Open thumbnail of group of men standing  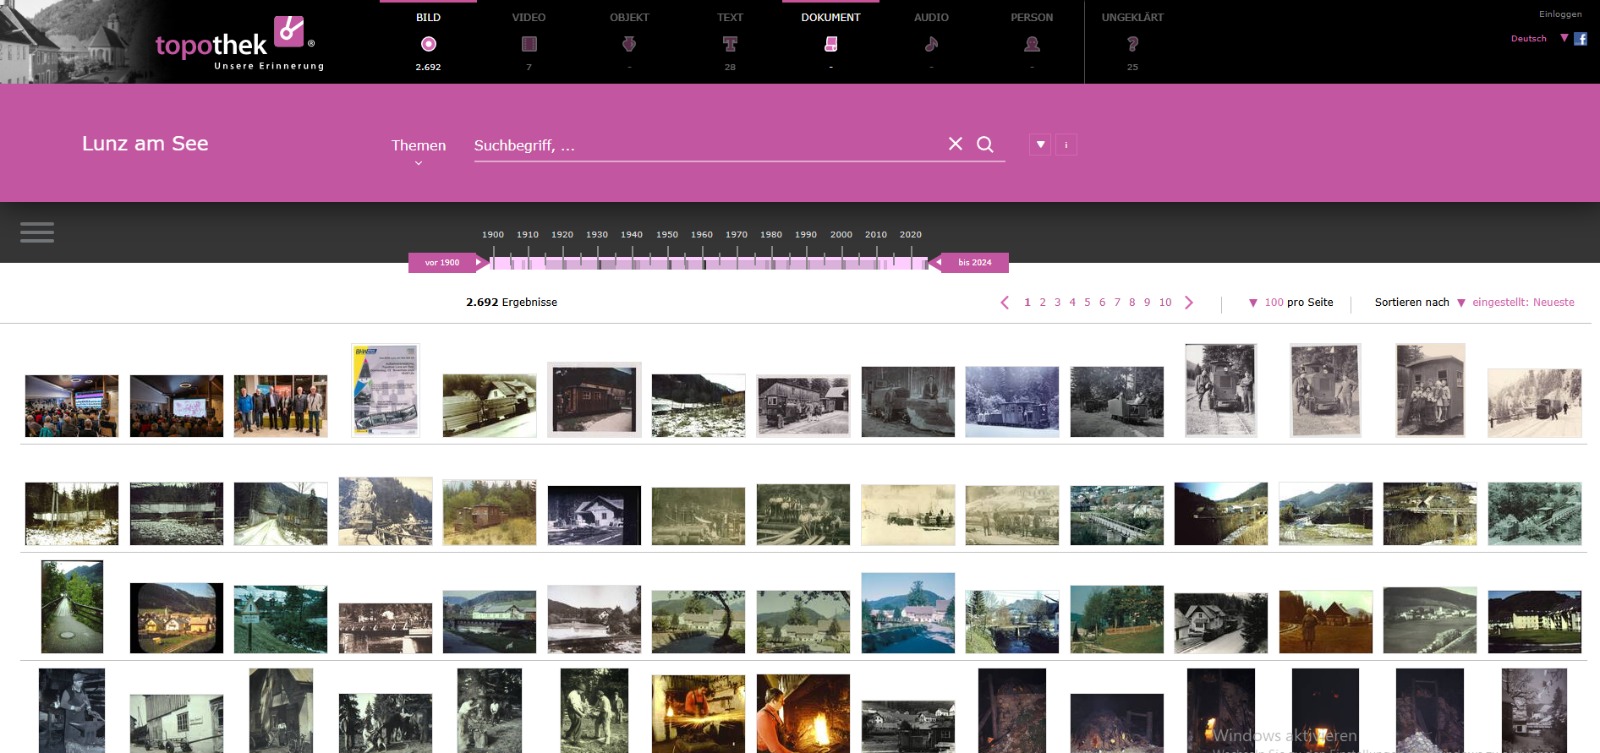click(281, 406)
